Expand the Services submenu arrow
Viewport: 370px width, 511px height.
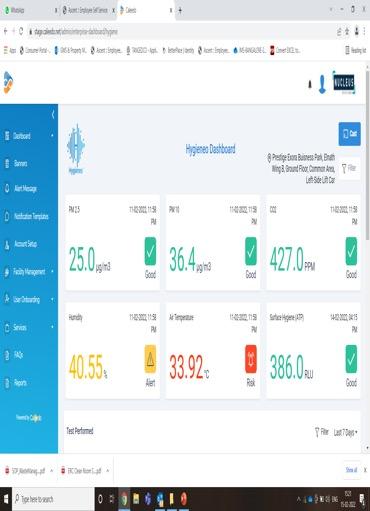(52, 327)
